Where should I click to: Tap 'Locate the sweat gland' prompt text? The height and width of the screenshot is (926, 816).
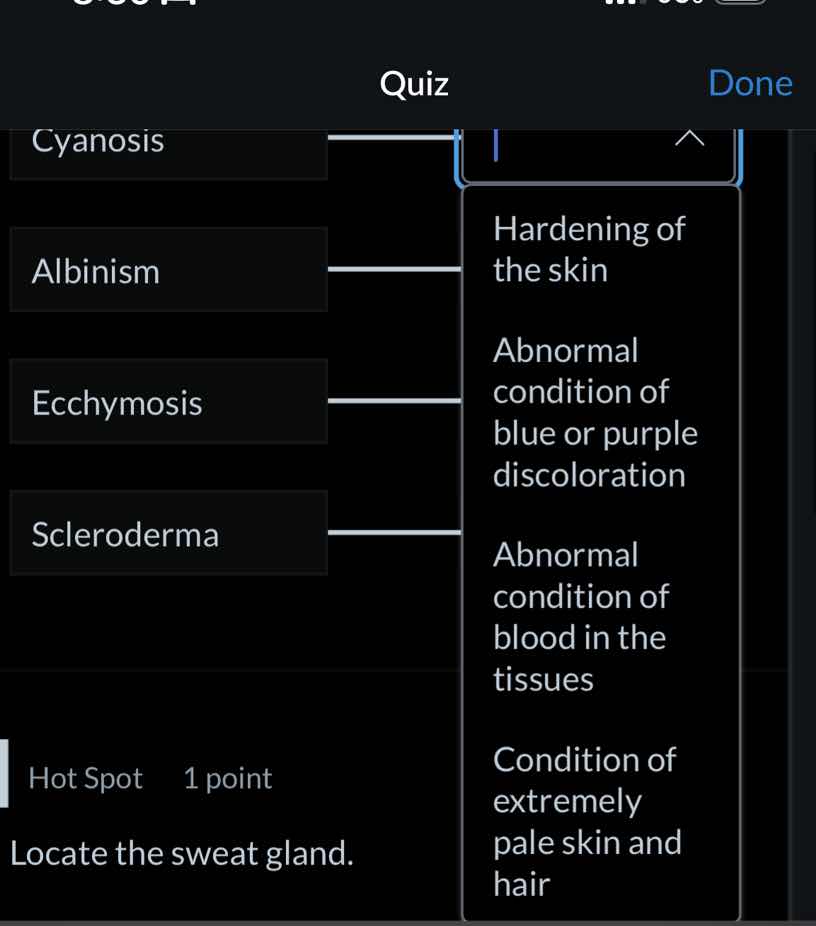pos(180,854)
